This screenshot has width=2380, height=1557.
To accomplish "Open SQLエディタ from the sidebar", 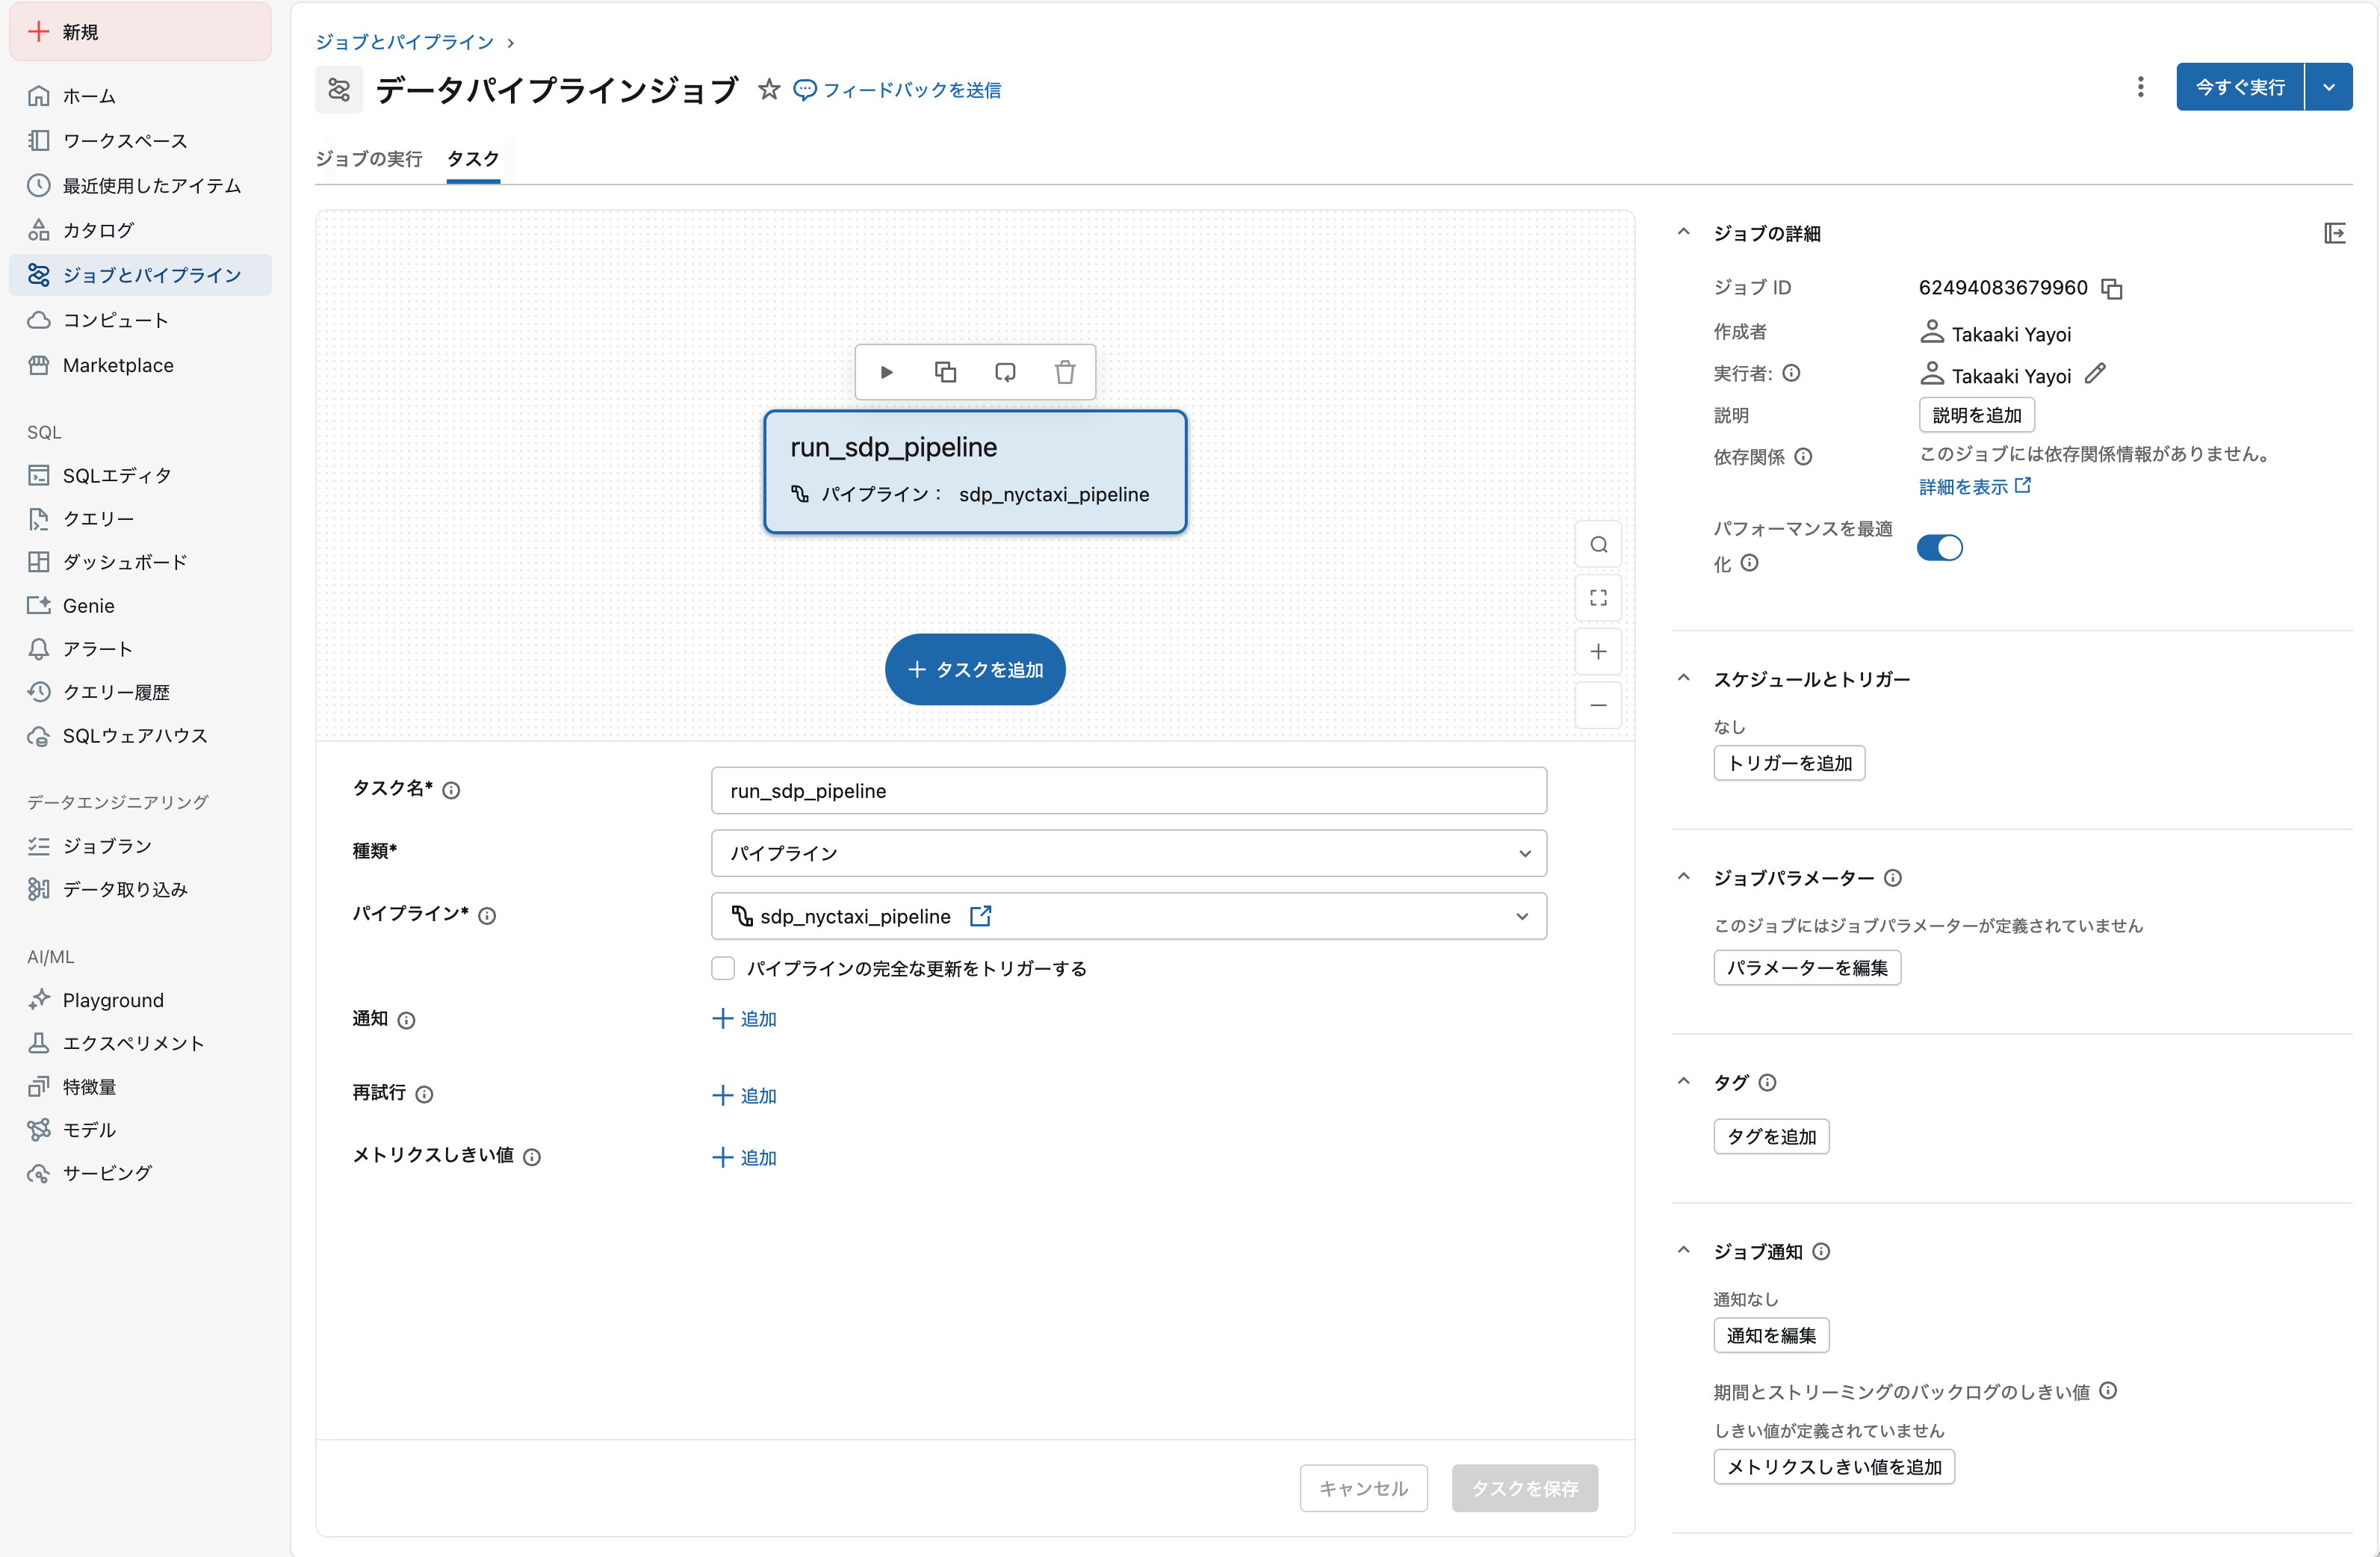I will 116,475.
